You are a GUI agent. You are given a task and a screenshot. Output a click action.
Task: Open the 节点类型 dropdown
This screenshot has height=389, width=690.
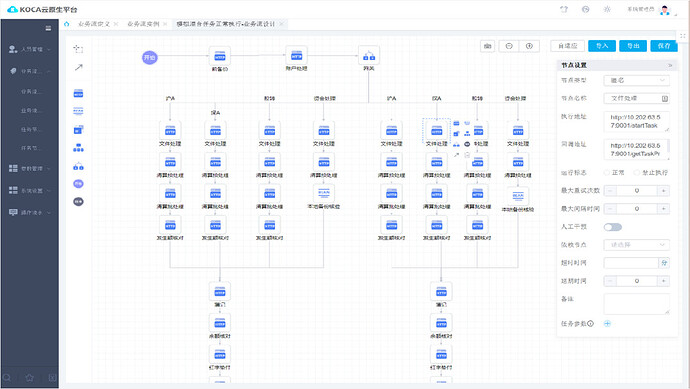pyautogui.click(x=637, y=80)
